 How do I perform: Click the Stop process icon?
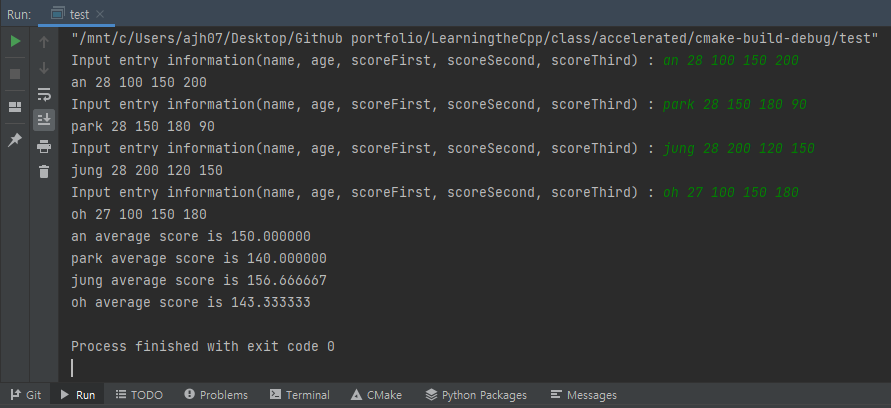click(x=15, y=74)
